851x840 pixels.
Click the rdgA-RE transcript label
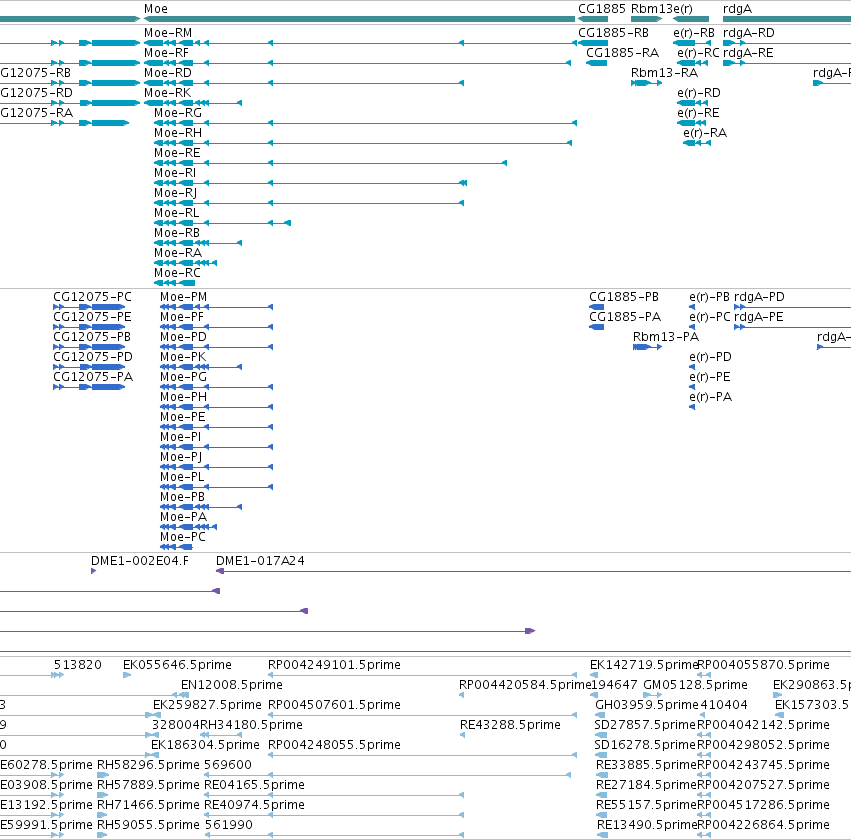tap(748, 53)
